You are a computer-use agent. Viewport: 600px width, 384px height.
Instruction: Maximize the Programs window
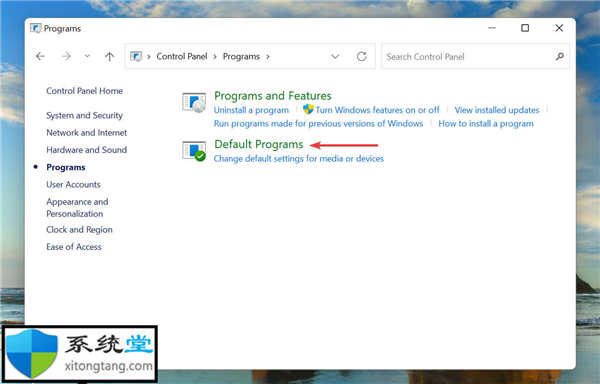(x=525, y=28)
